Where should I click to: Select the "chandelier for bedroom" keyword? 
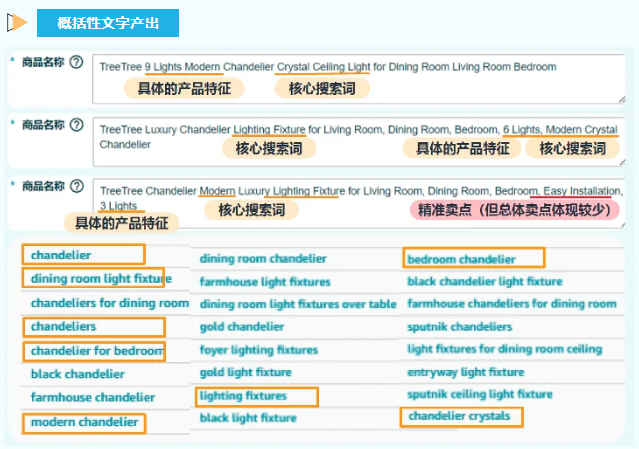point(95,351)
